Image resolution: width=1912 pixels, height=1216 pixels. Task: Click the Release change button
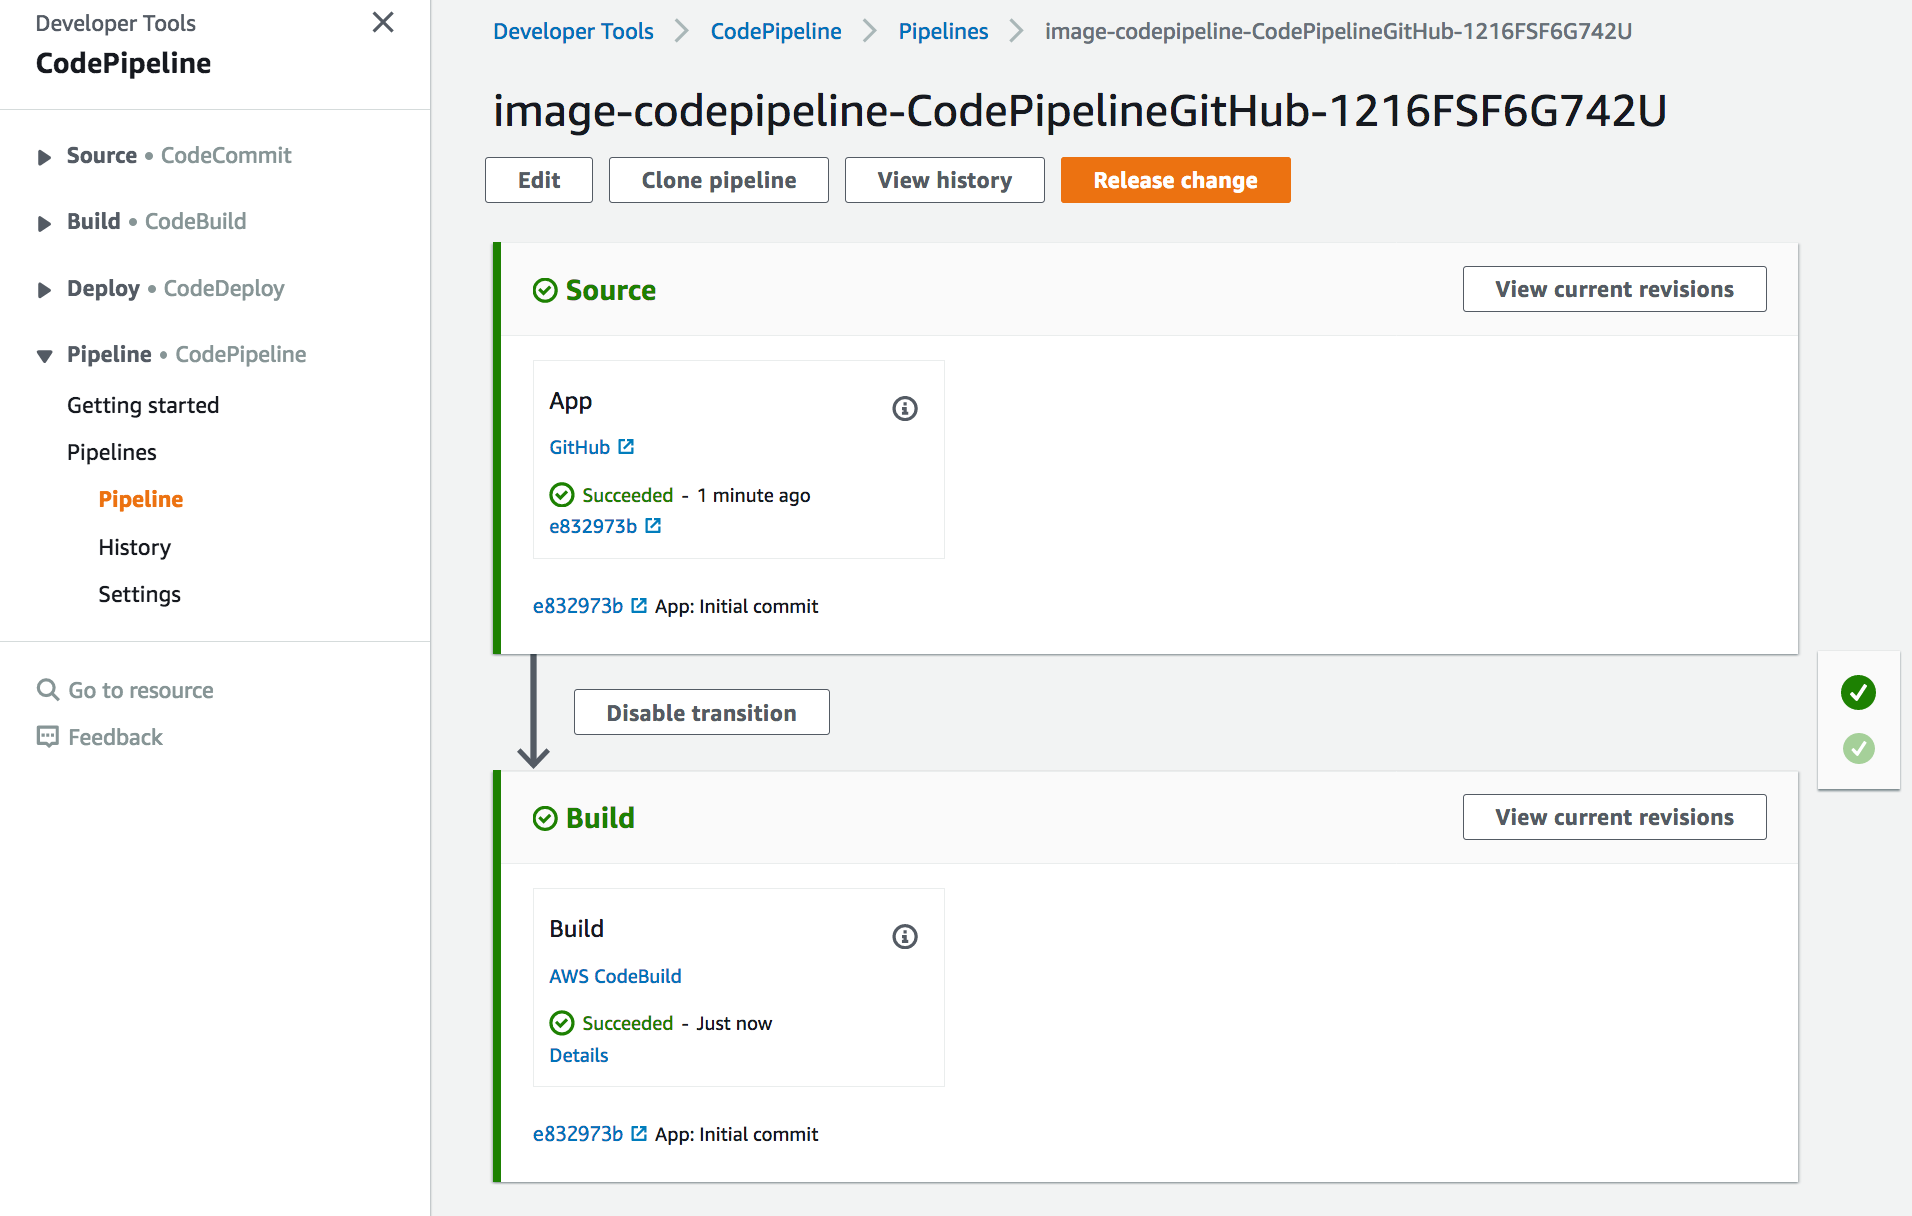coord(1175,180)
